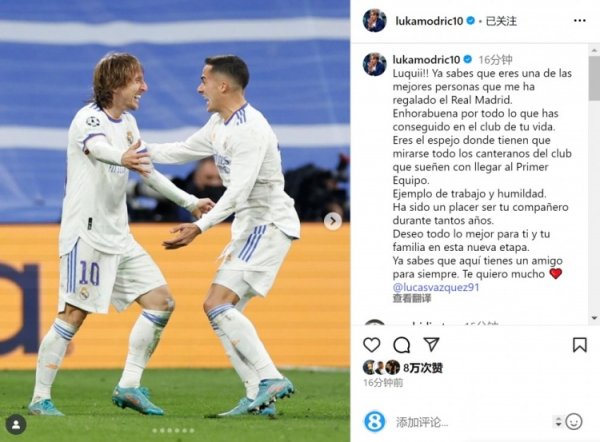Open the @lucasvazquez91 mention link
This screenshot has height=442, width=600.
[x=436, y=287]
